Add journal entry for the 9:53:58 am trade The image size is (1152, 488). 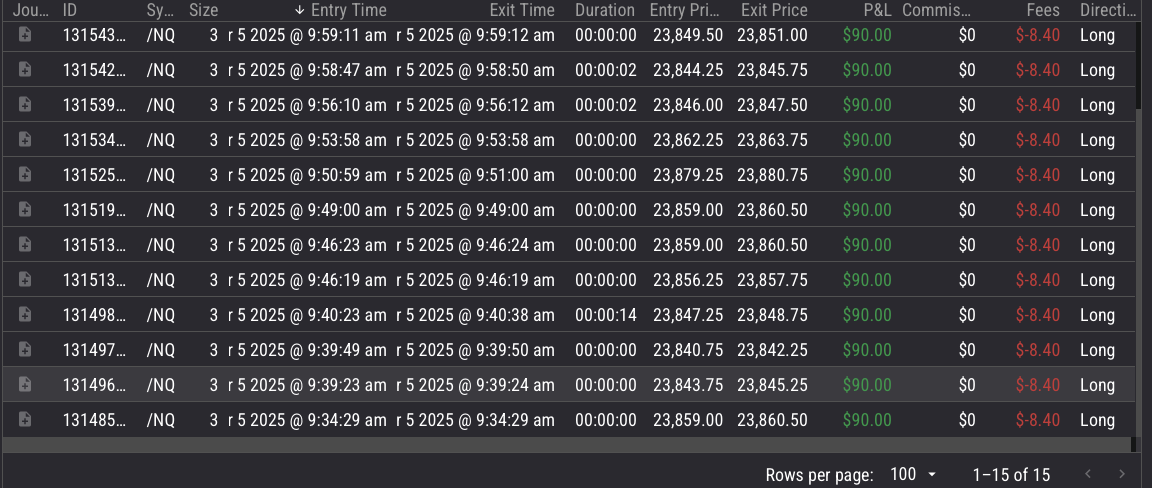24,139
